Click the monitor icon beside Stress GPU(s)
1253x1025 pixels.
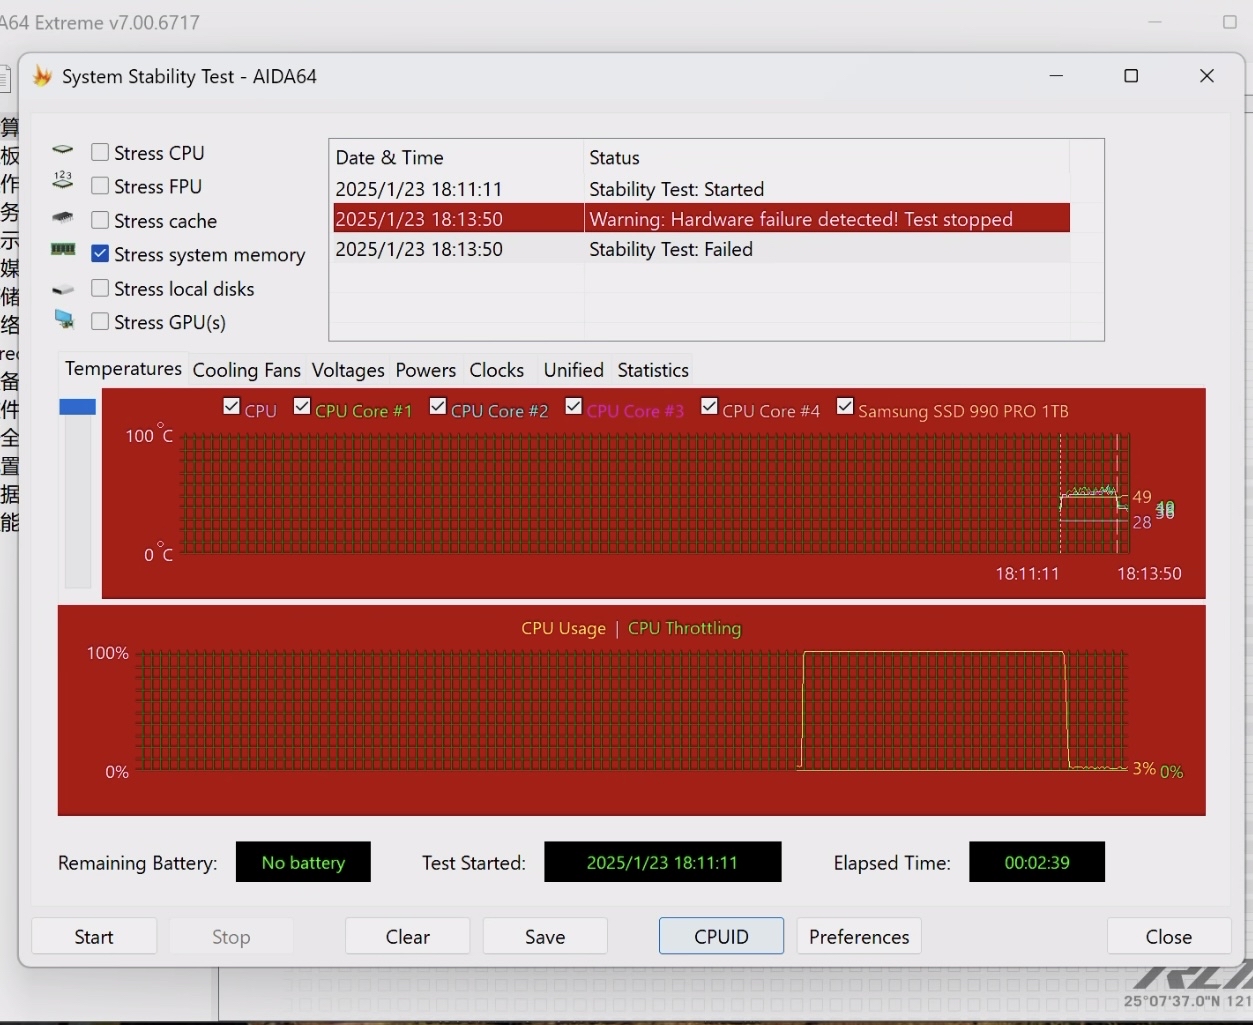pos(64,320)
